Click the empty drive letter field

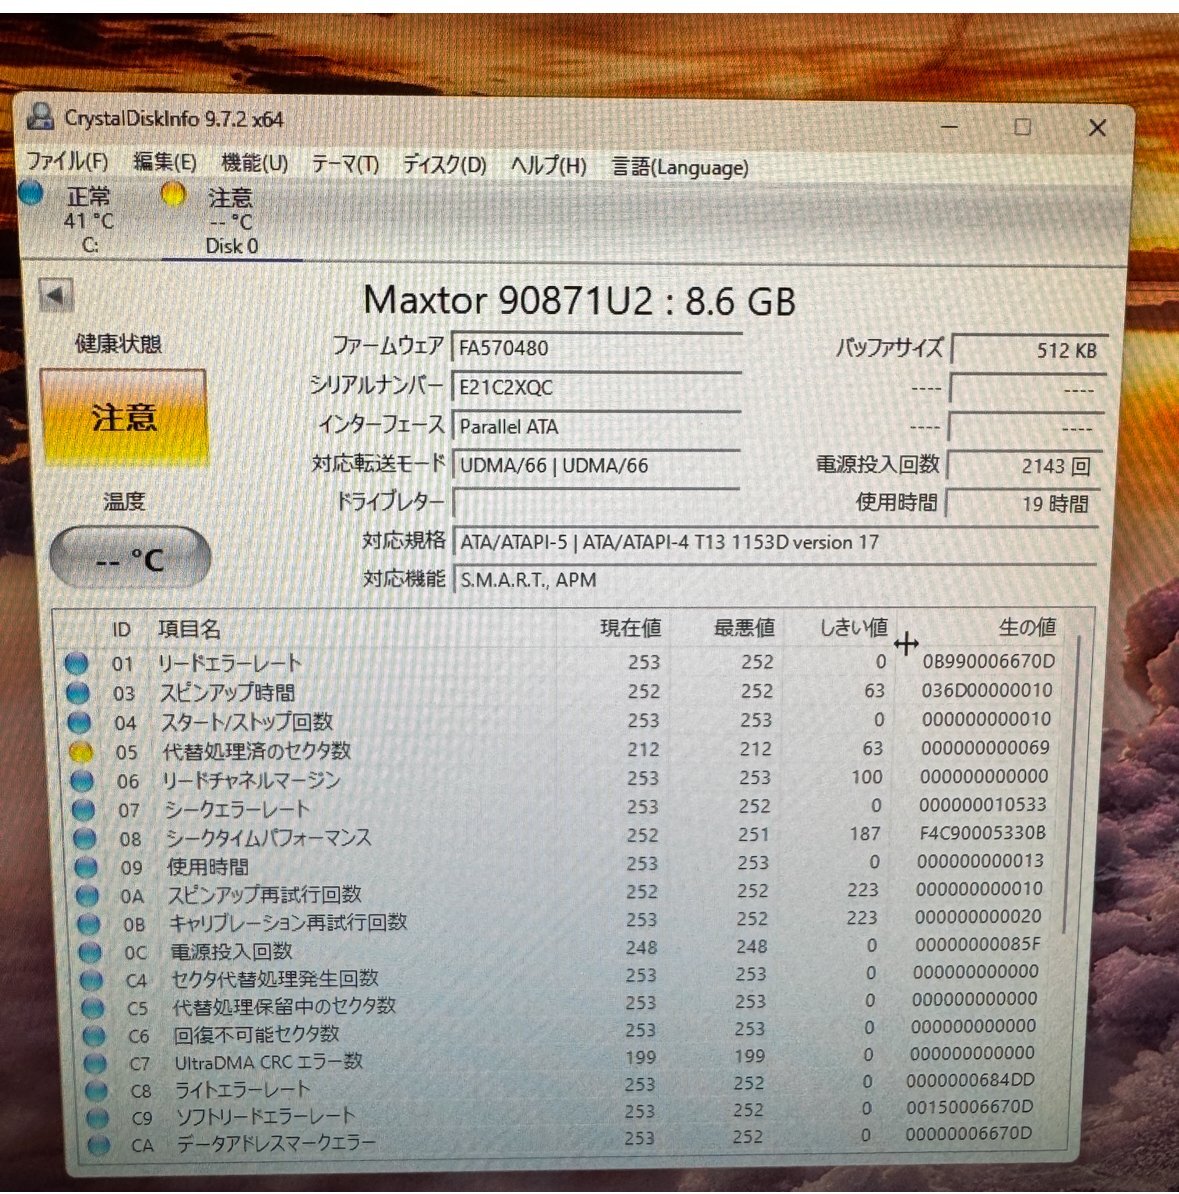[x=596, y=503]
